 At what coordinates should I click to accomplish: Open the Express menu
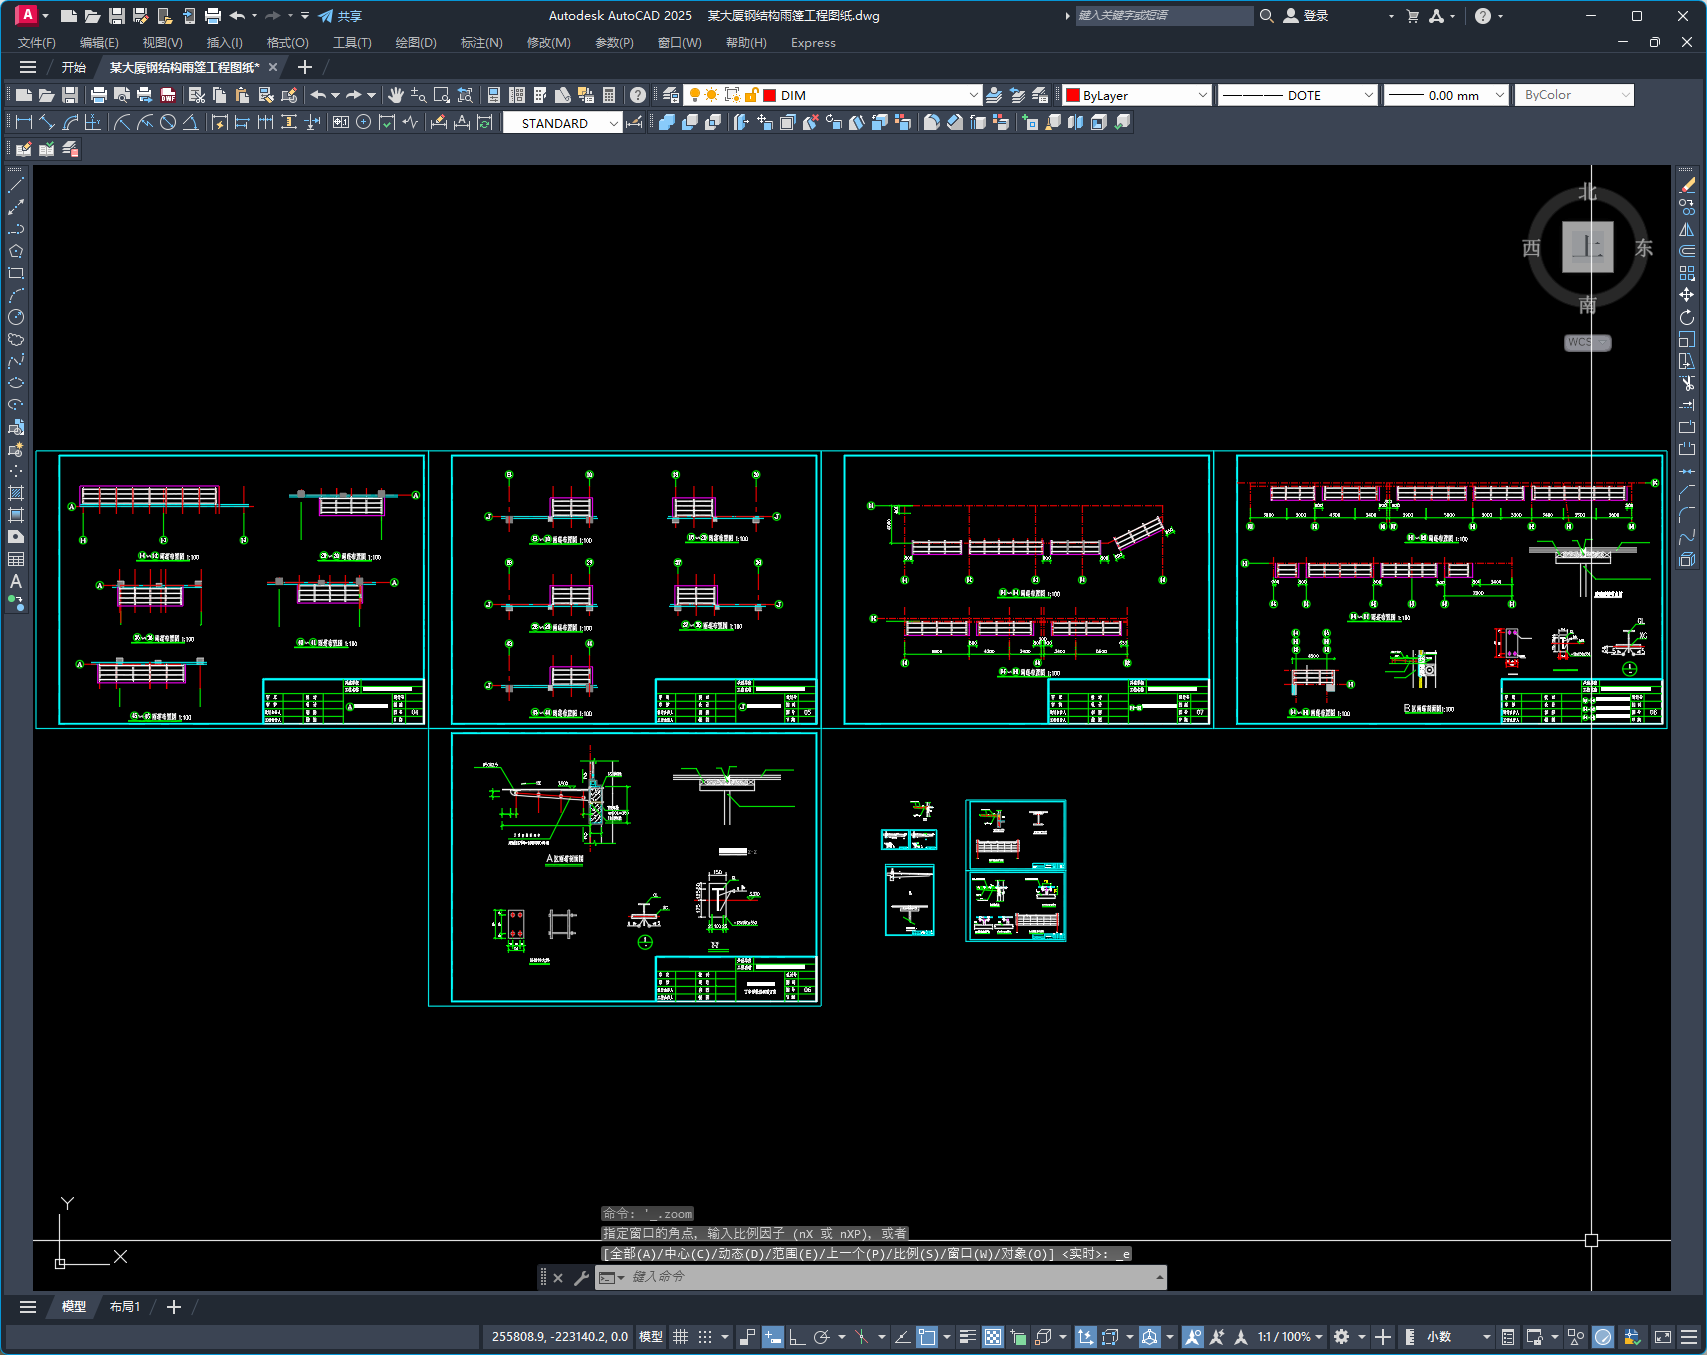(x=813, y=43)
